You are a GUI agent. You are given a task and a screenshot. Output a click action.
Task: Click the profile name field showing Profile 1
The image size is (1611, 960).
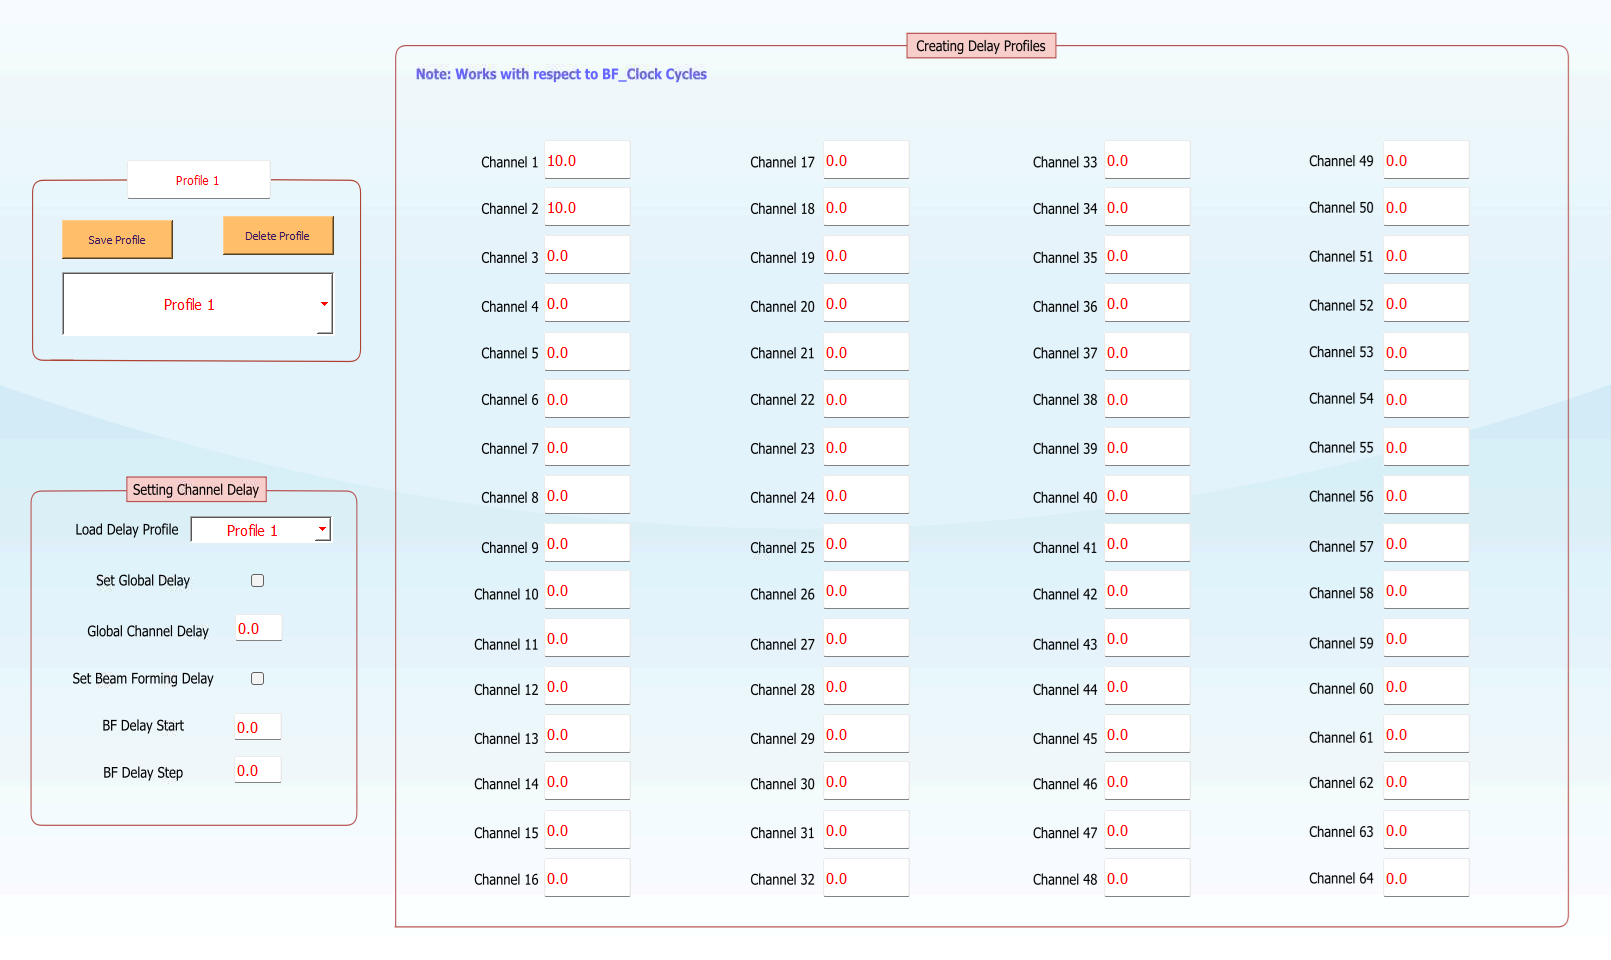198,180
